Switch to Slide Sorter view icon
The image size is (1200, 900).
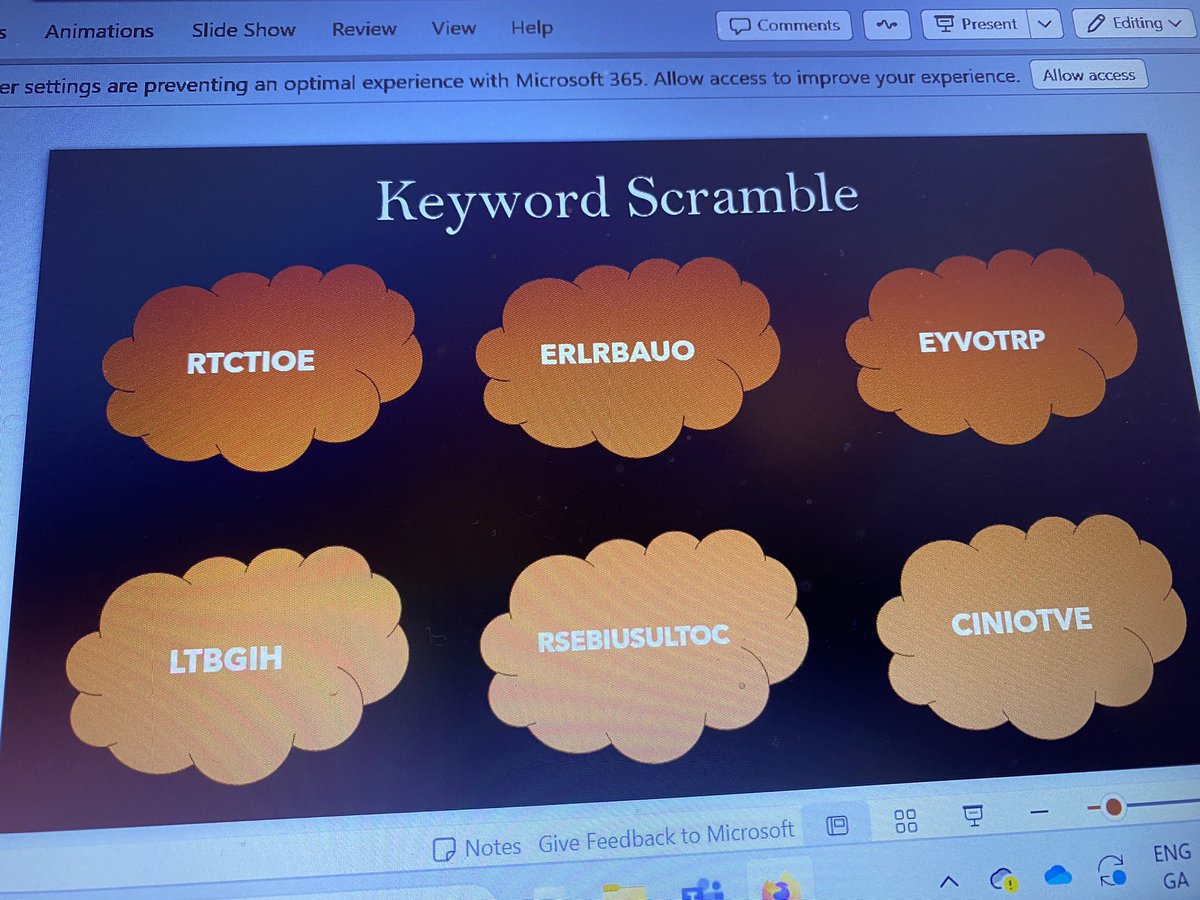point(906,821)
